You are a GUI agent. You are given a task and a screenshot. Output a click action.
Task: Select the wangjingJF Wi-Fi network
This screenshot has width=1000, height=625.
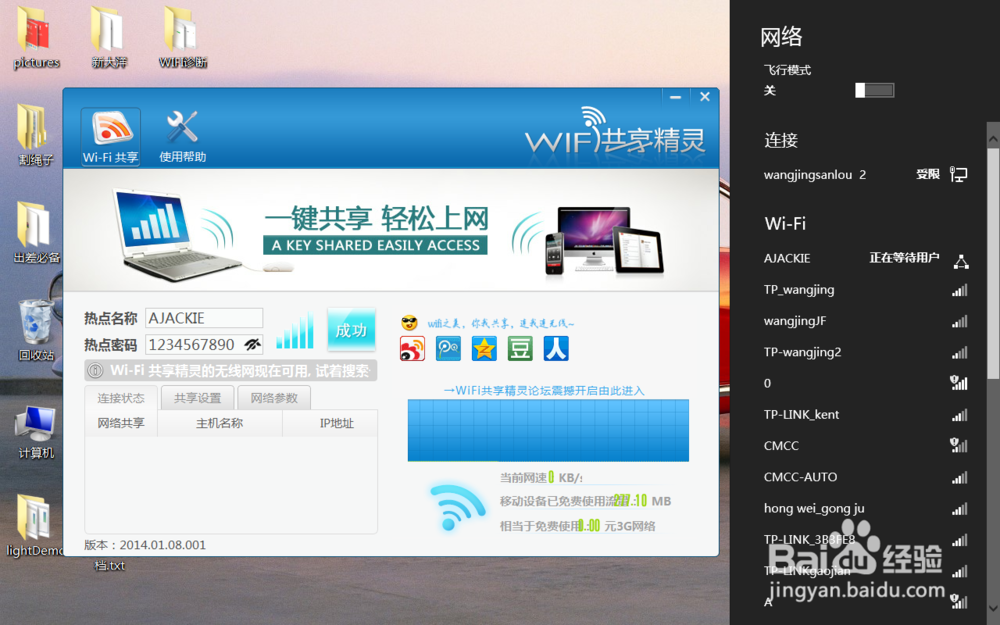[865, 321]
